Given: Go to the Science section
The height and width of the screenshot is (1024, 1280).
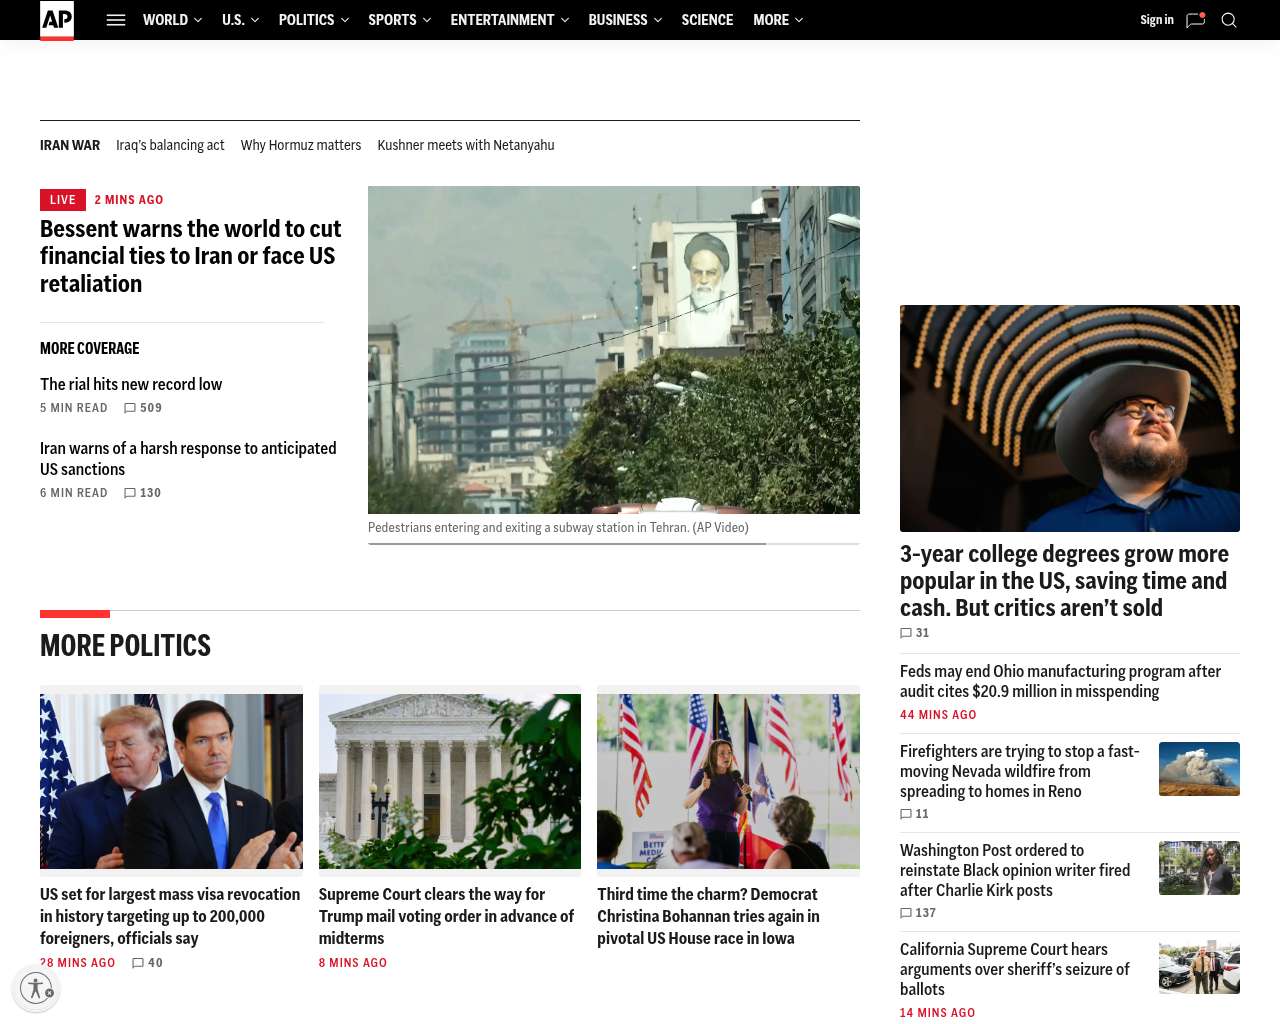Looking at the screenshot, I should pyautogui.click(x=707, y=20).
